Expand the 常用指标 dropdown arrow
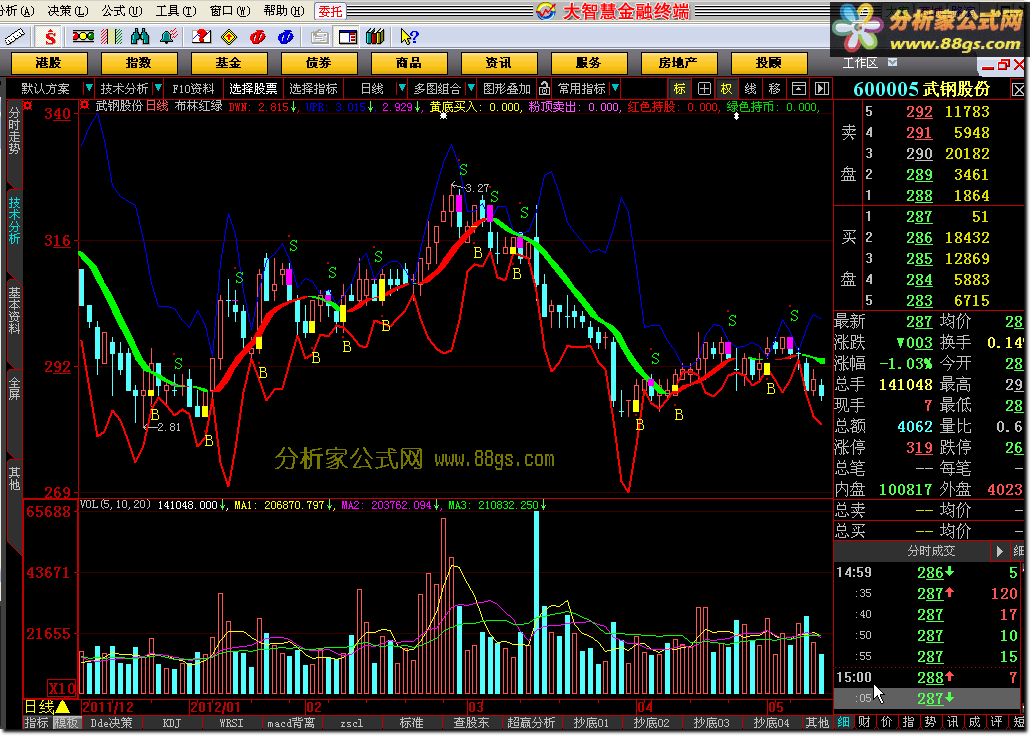Screen dimensions: 1032x736 (615, 88)
